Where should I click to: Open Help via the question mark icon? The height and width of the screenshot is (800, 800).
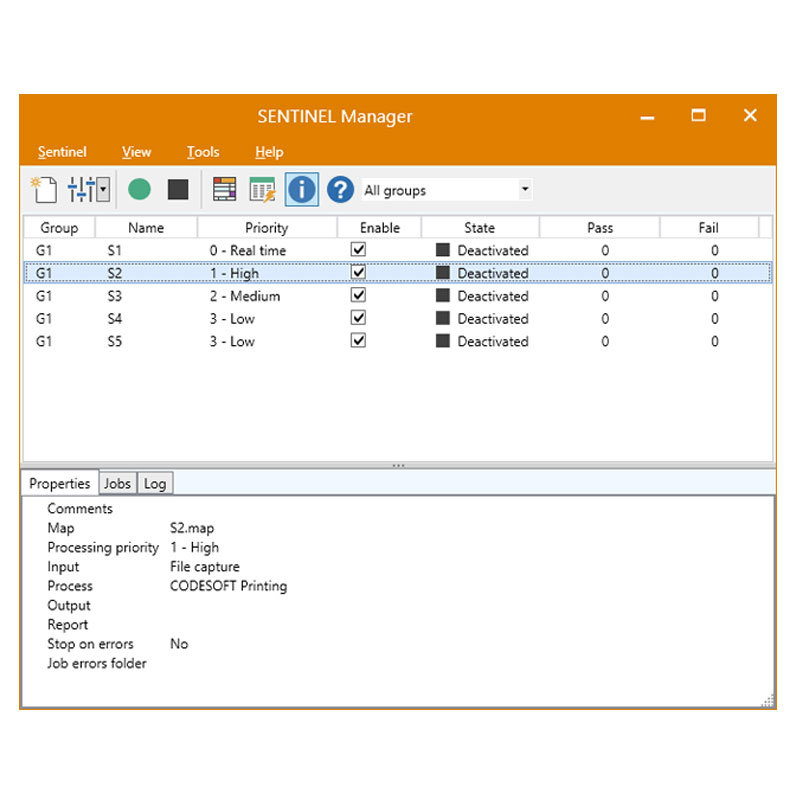point(338,188)
